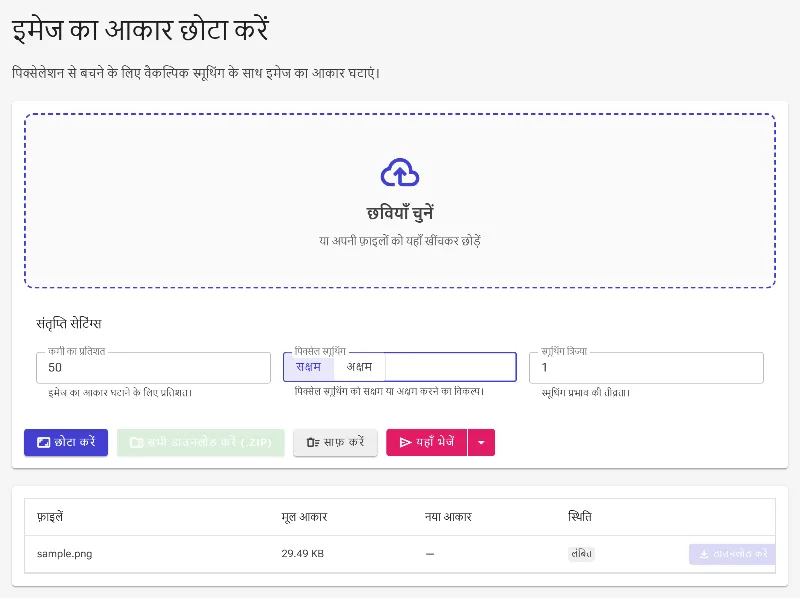Select 'सक्षम' pixel smoothing option

[x=309, y=367]
